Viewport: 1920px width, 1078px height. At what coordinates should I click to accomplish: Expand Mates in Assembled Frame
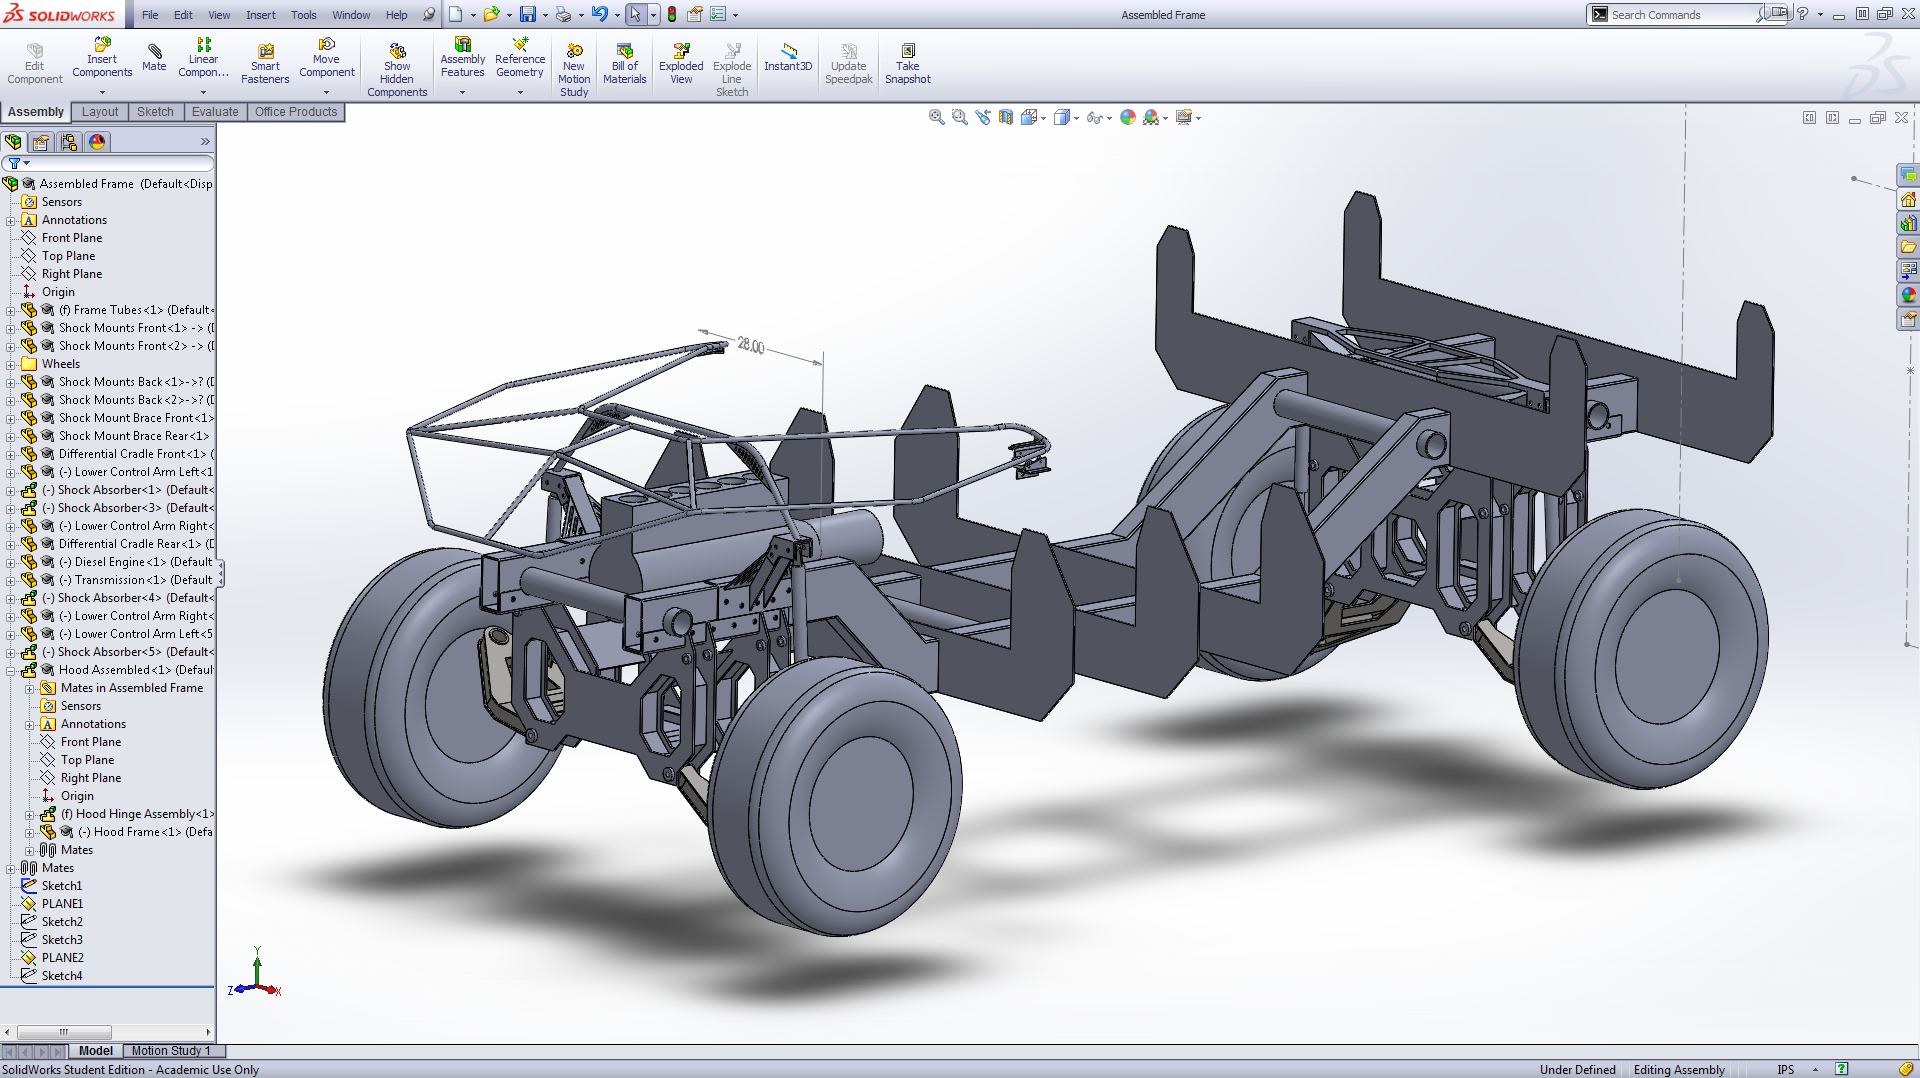30,689
